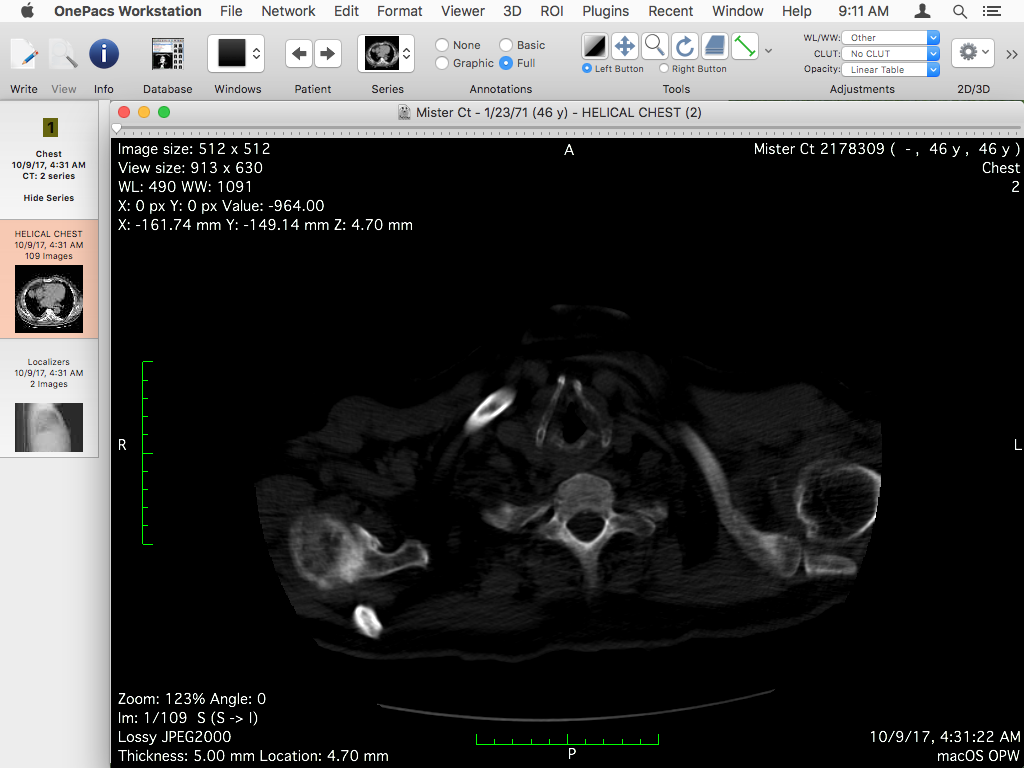Open the Format menu
Viewport: 1024px width, 768px height.
coord(400,11)
